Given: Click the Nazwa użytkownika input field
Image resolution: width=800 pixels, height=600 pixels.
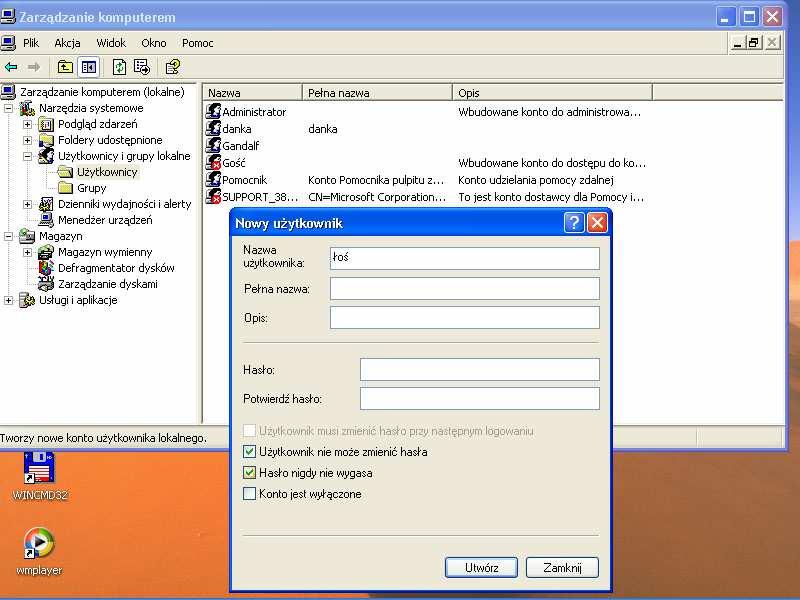Looking at the screenshot, I should click(x=465, y=258).
